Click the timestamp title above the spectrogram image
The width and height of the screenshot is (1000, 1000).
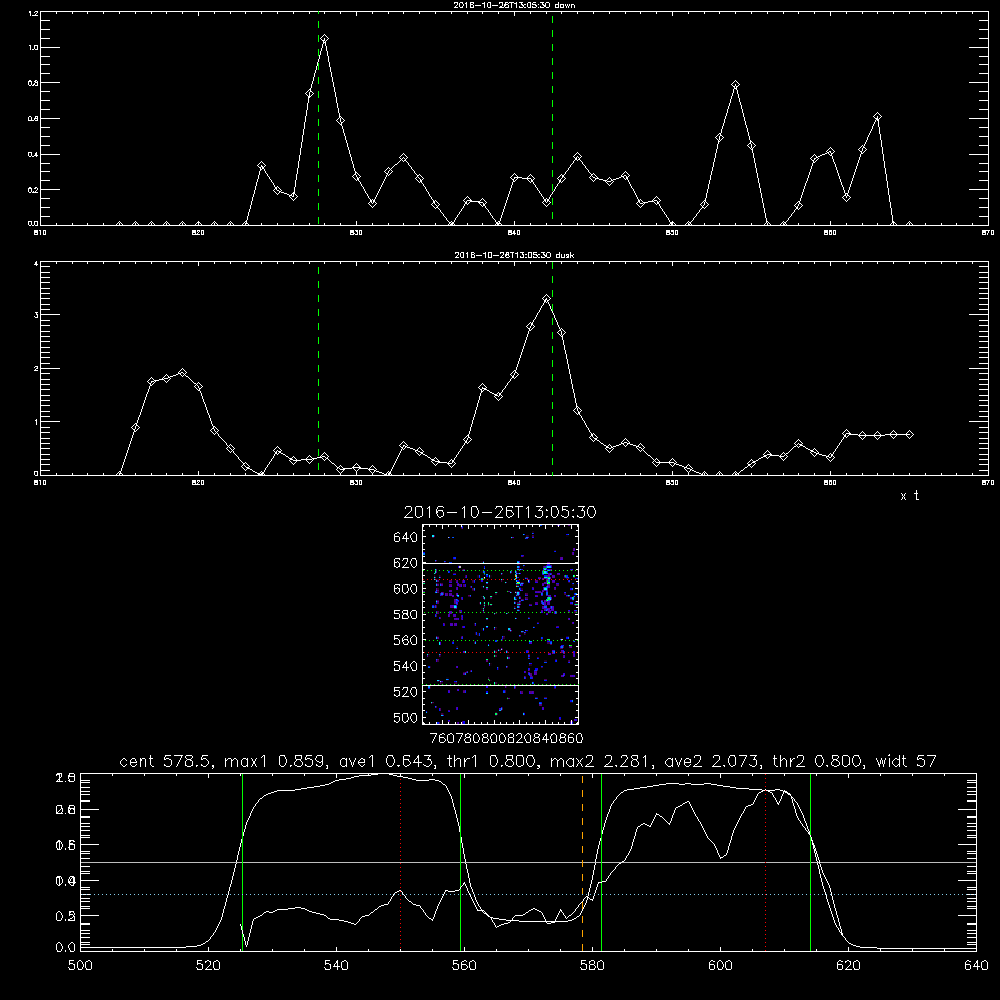(500, 512)
